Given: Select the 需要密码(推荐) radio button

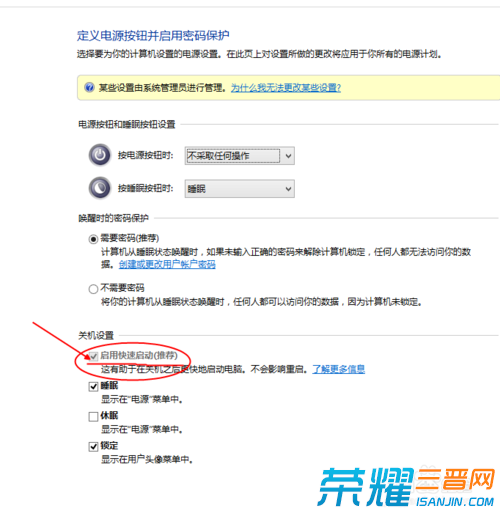Looking at the screenshot, I should point(93,239).
